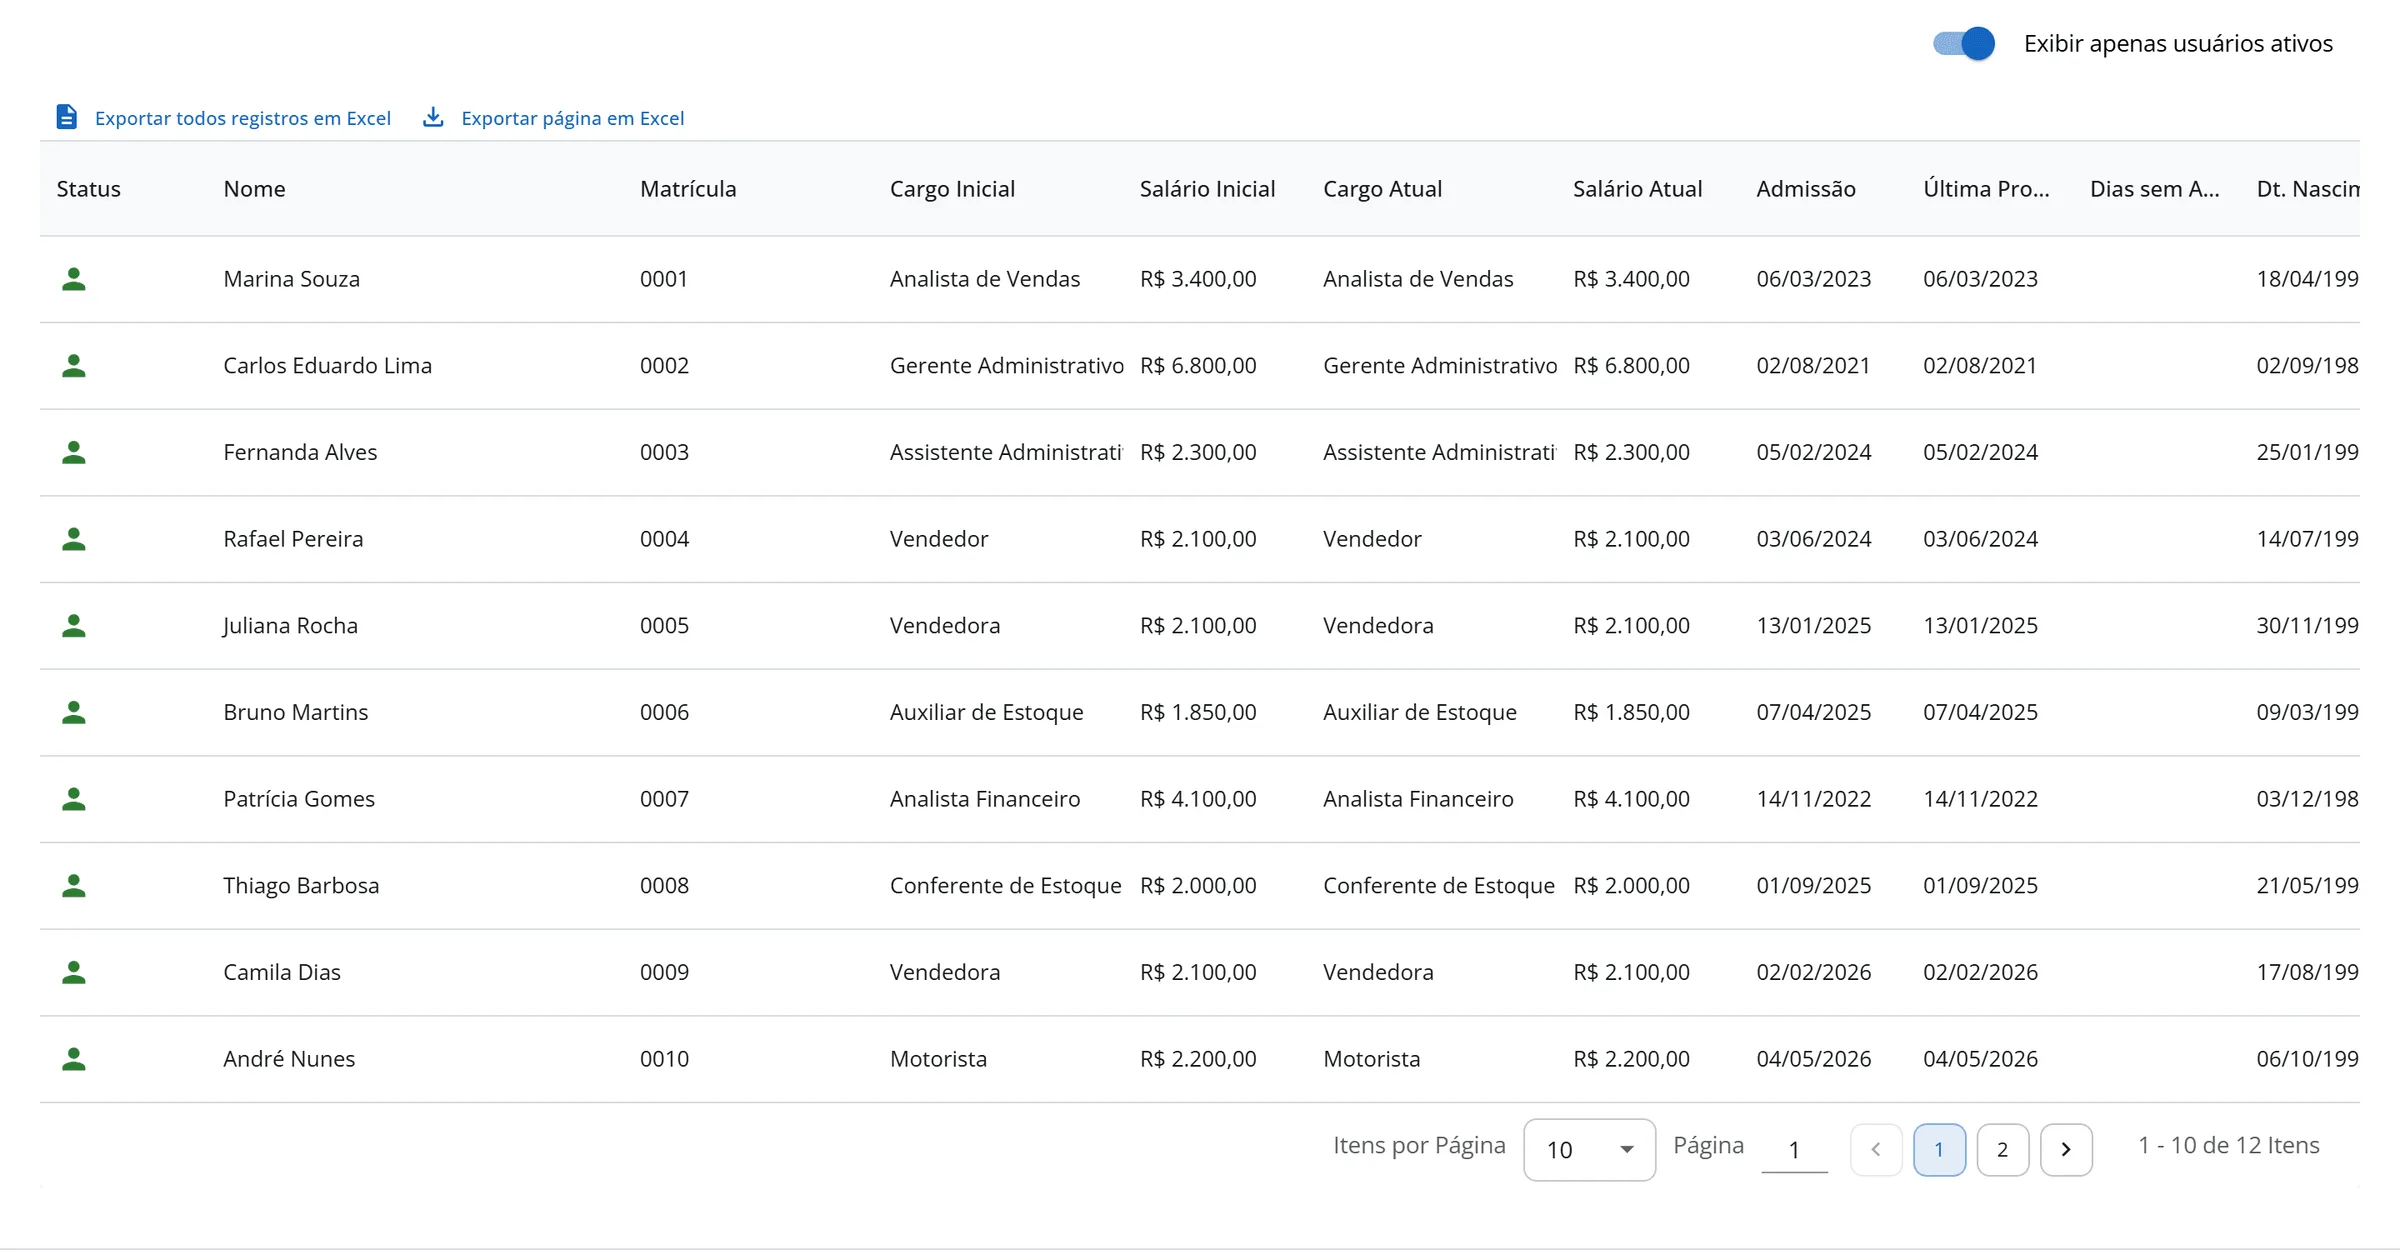Click Juliana Rocha's status icon
The height and width of the screenshot is (1250, 2400).
click(74, 626)
